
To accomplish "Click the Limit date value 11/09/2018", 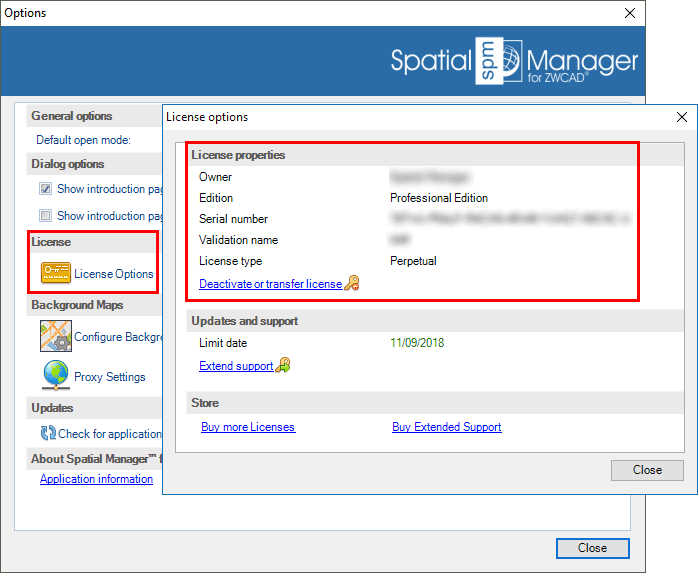I will click(x=417, y=343).
